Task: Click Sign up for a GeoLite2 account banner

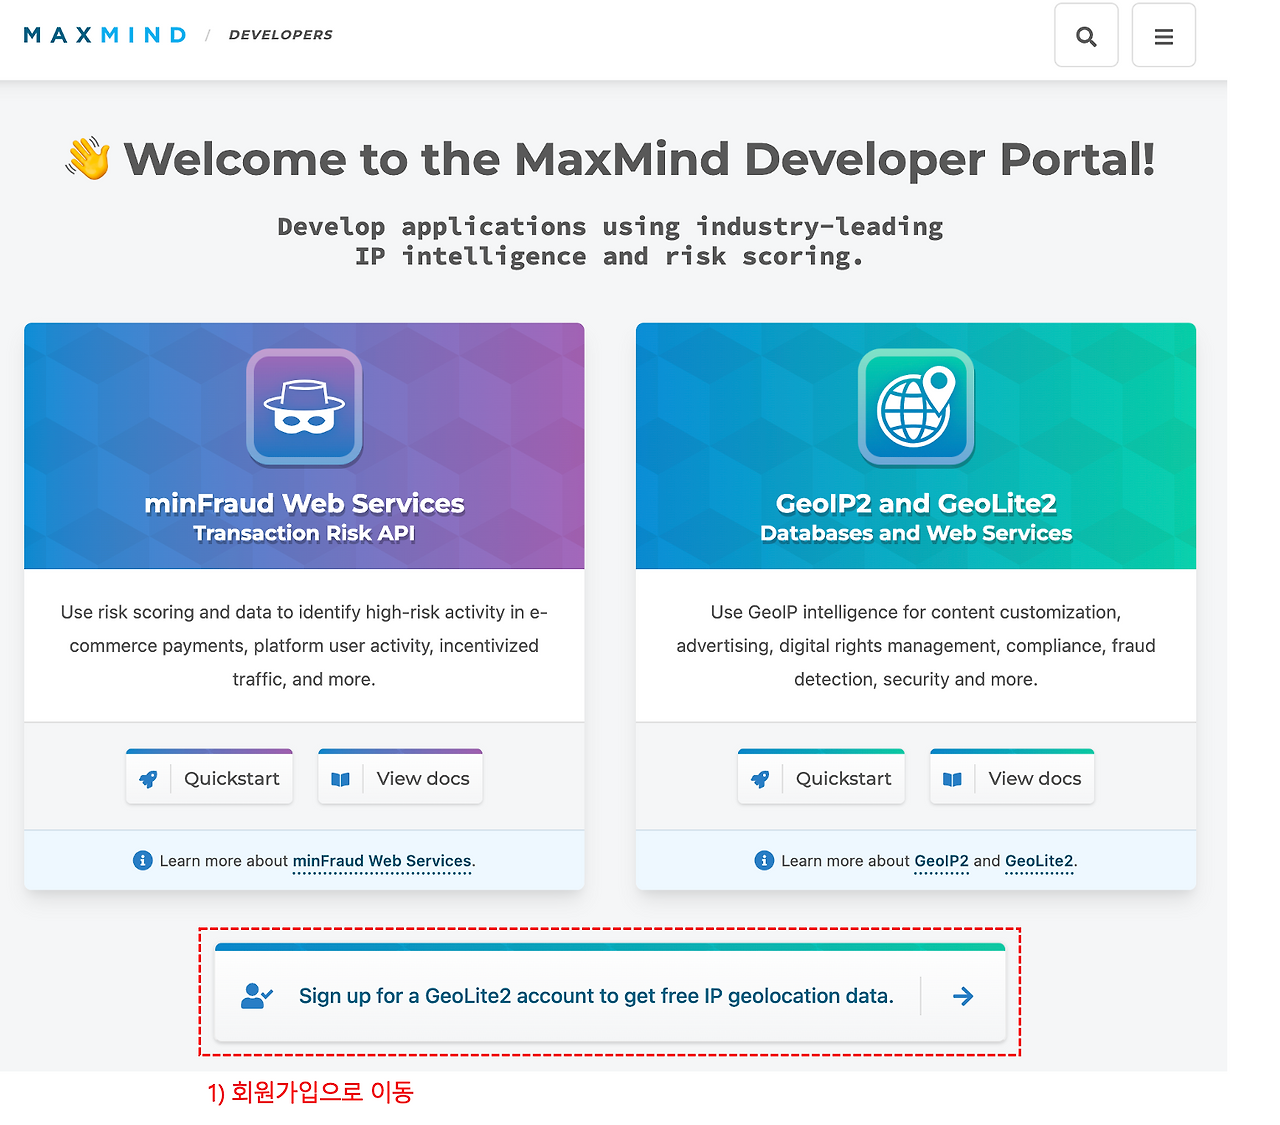Action: (610, 995)
